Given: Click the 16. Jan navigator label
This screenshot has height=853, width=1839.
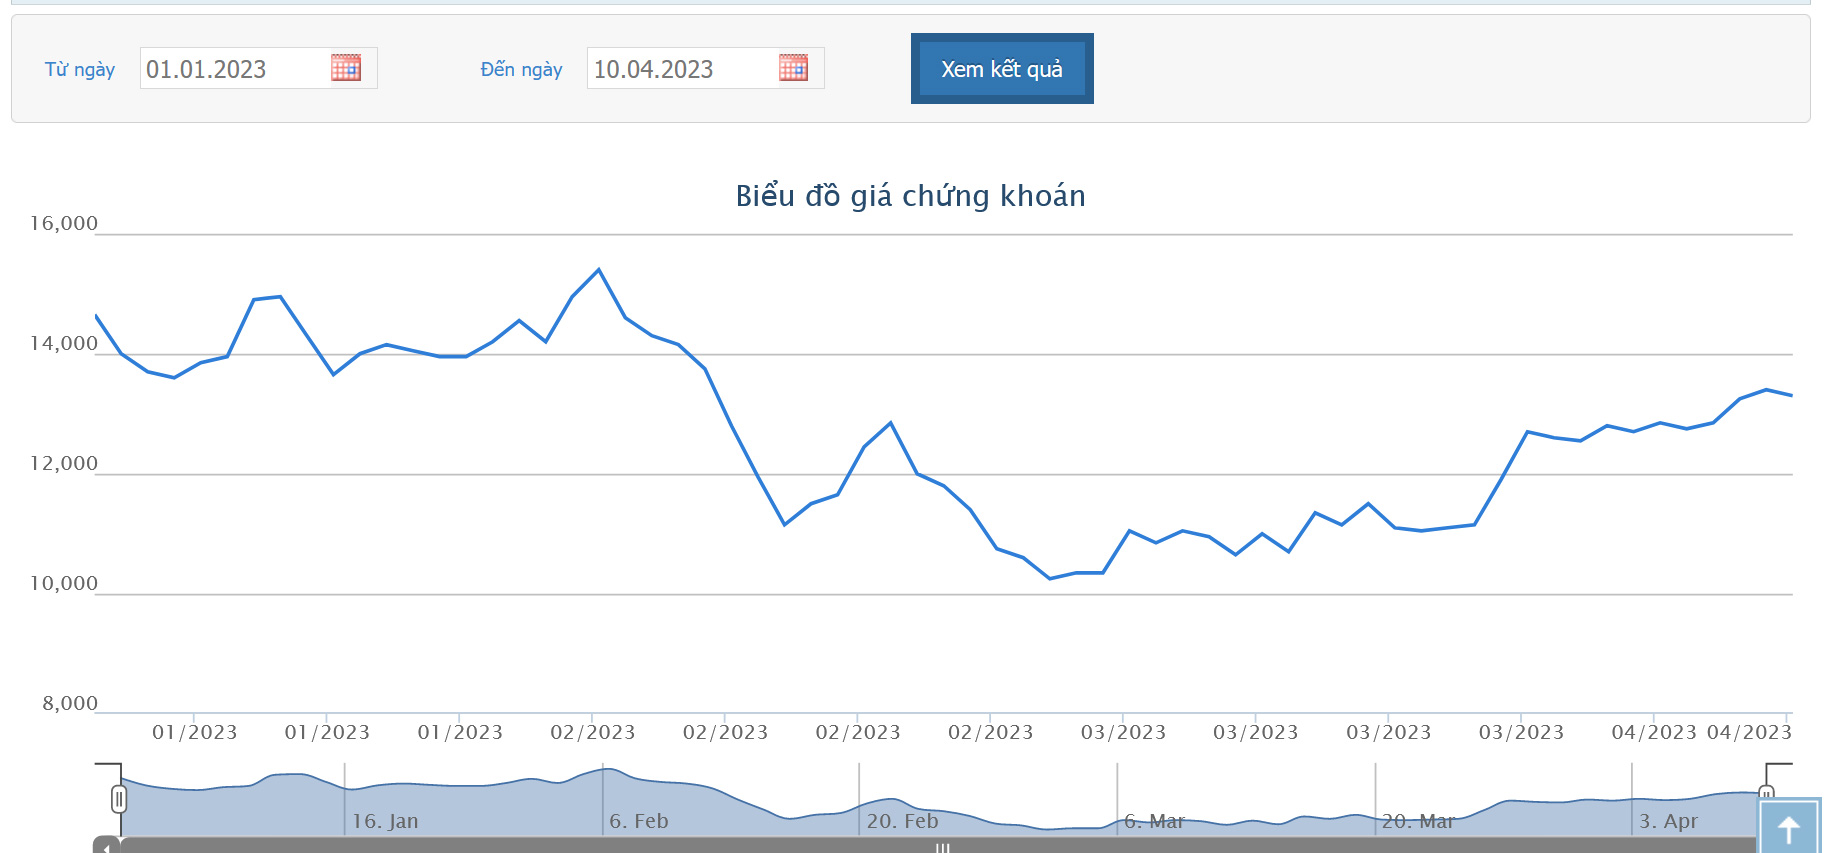Looking at the screenshot, I should [x=385, y=821].
